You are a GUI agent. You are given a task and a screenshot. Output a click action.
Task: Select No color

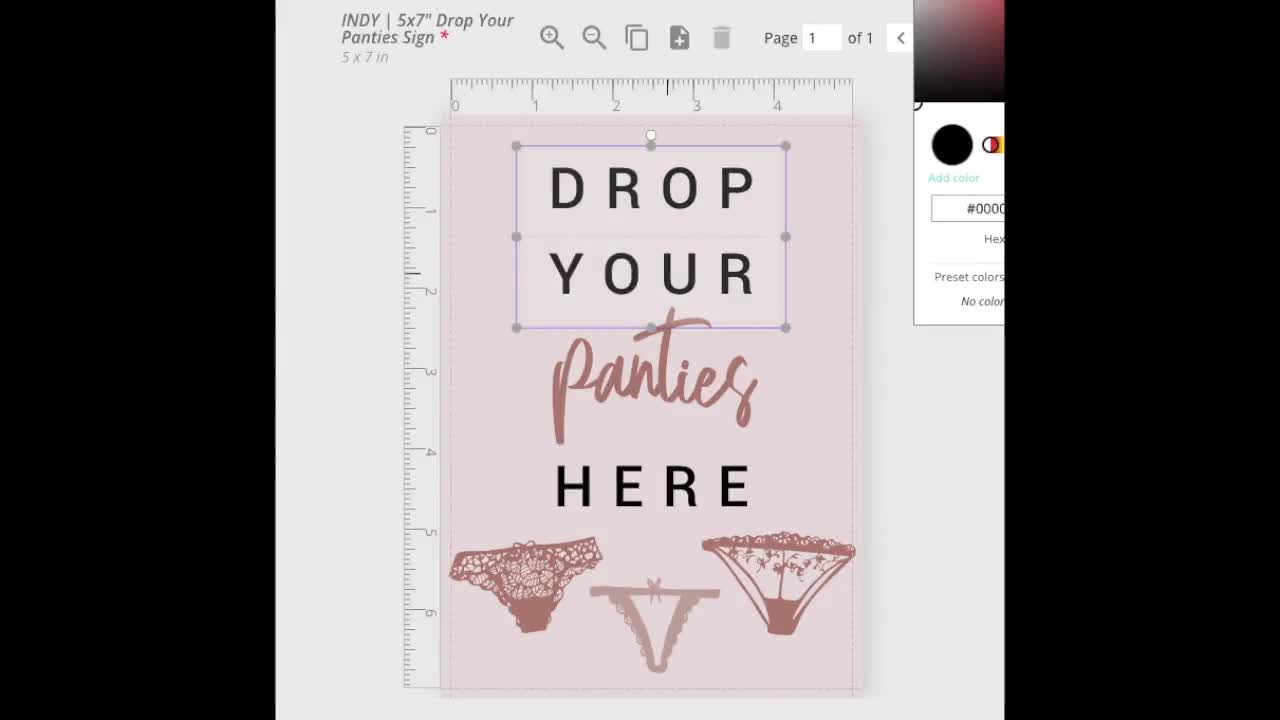click(981, 301)
